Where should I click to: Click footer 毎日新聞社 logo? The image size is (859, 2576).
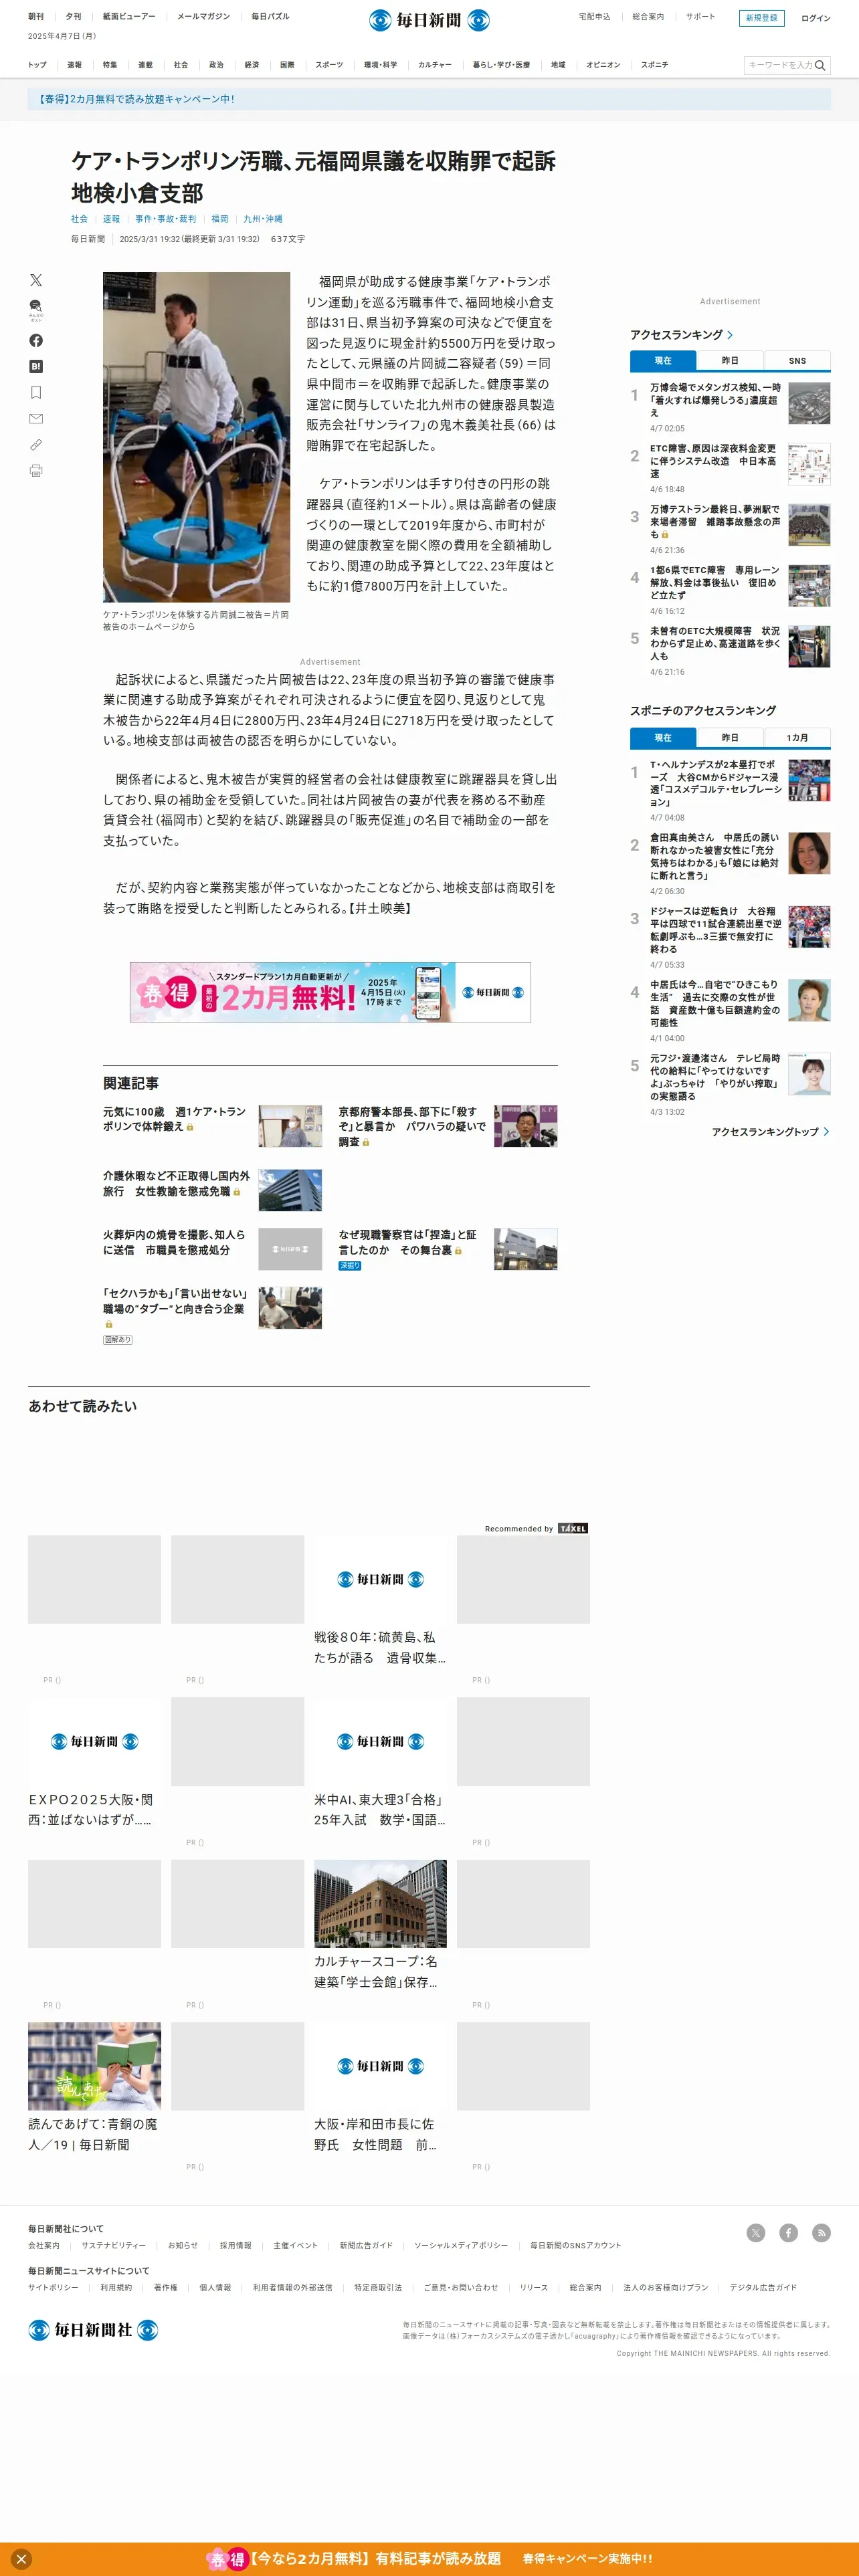click(x=93, y=2330)
